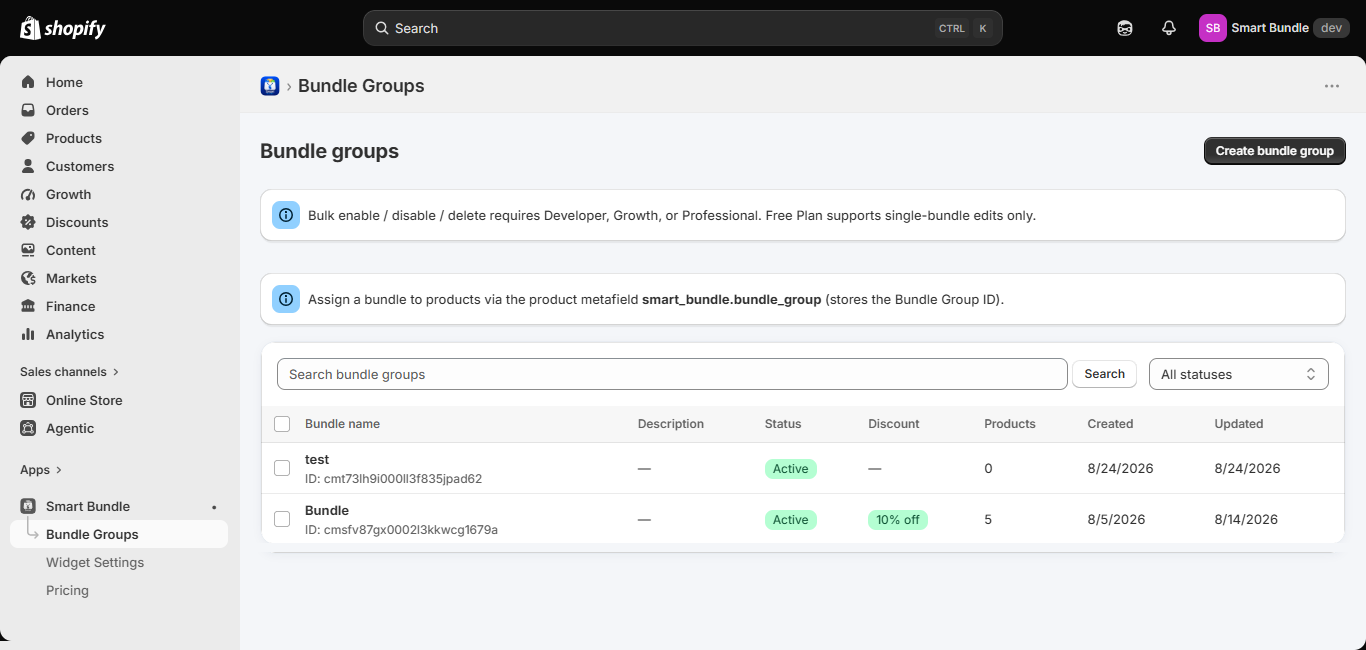This screenshot has width=1366, height=650.
Task: Click the Products tag icon
Action: [x=28, y=138]
